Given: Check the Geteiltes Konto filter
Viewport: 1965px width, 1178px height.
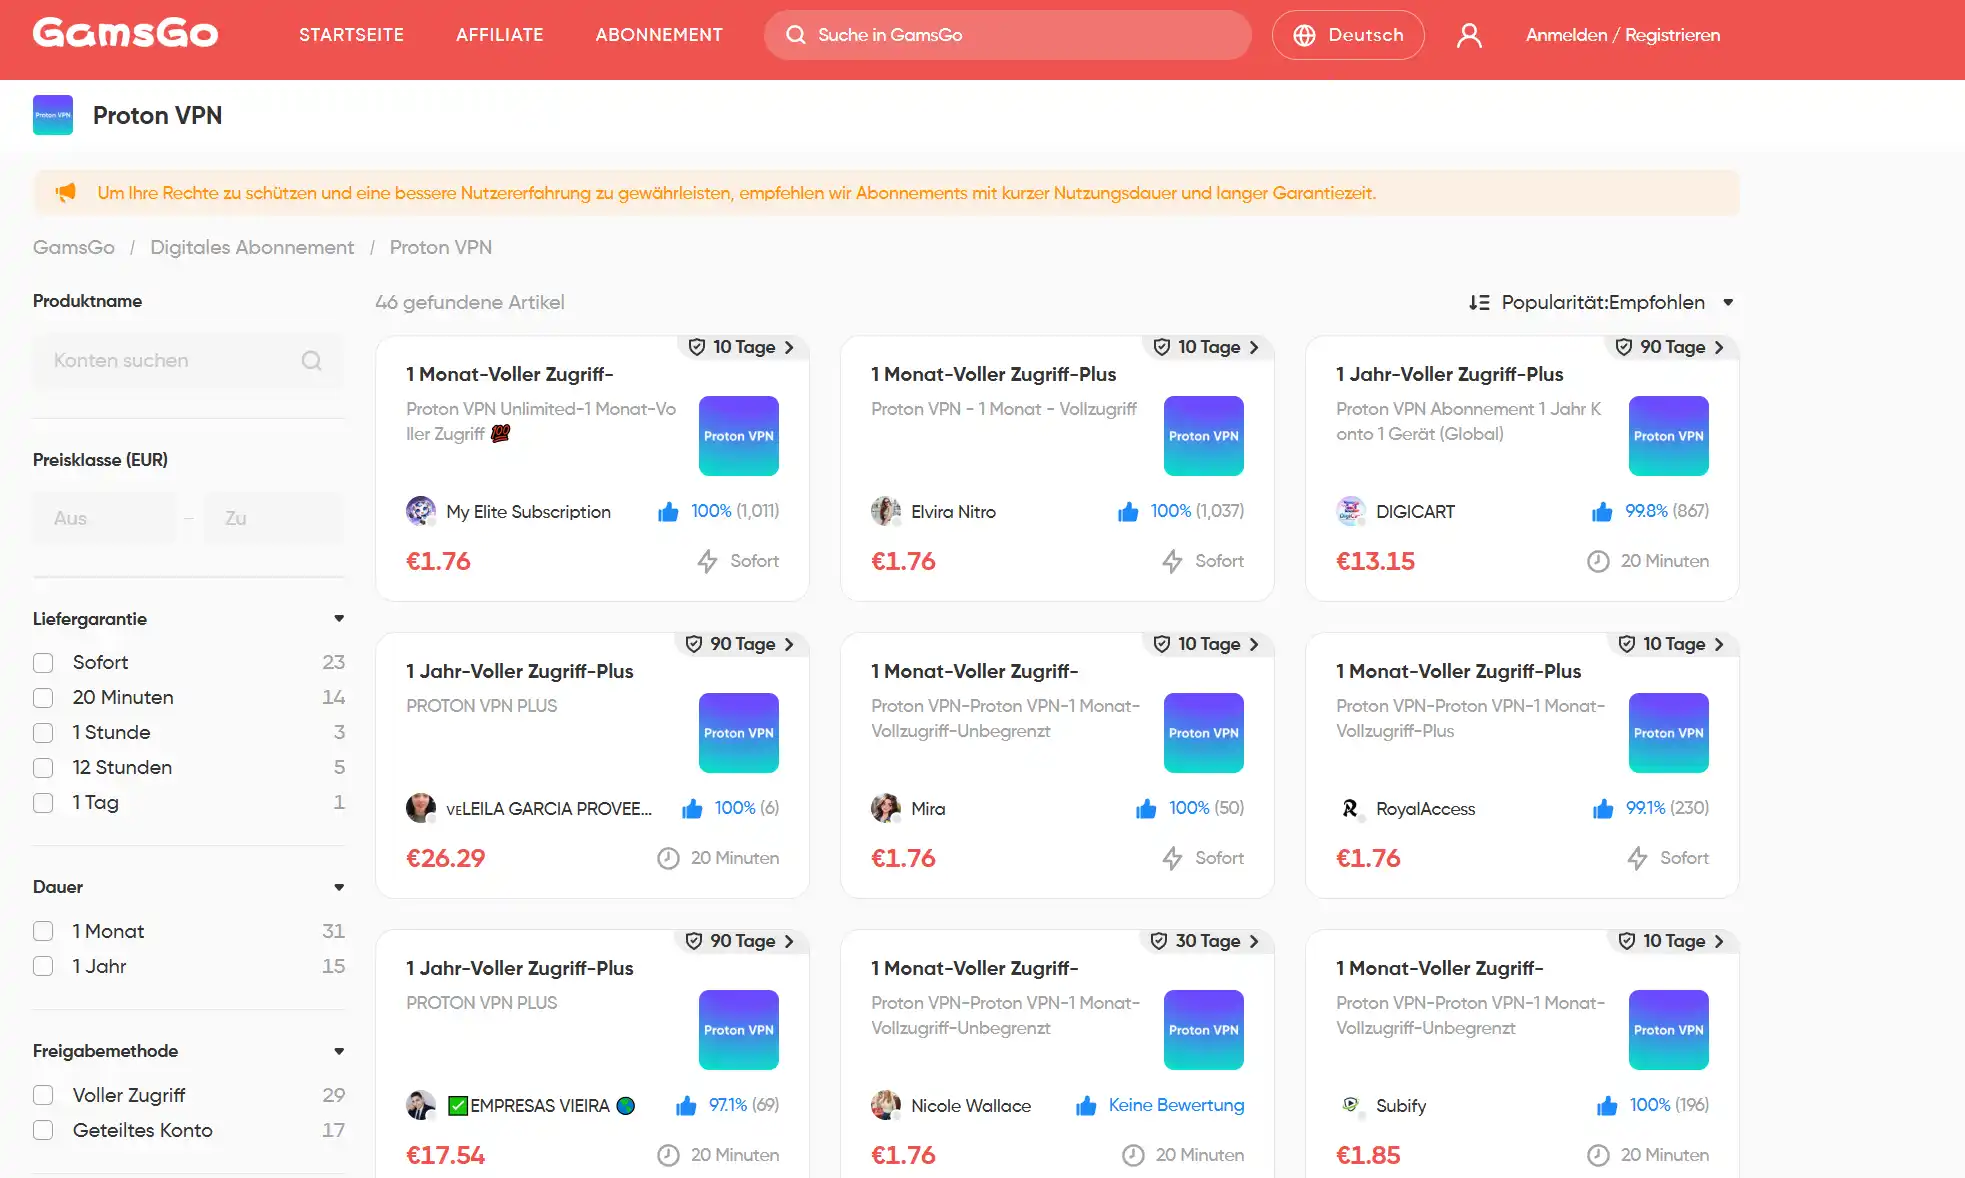Looking at the screenshot, I should tap(43, 1130).
